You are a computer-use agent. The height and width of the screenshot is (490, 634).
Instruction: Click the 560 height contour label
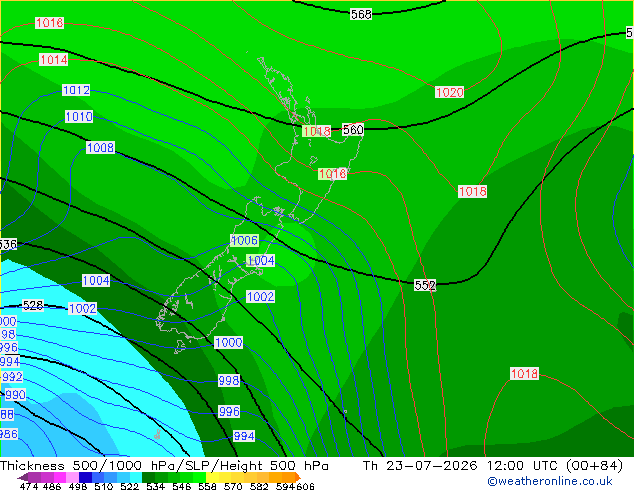pos(353,130)
